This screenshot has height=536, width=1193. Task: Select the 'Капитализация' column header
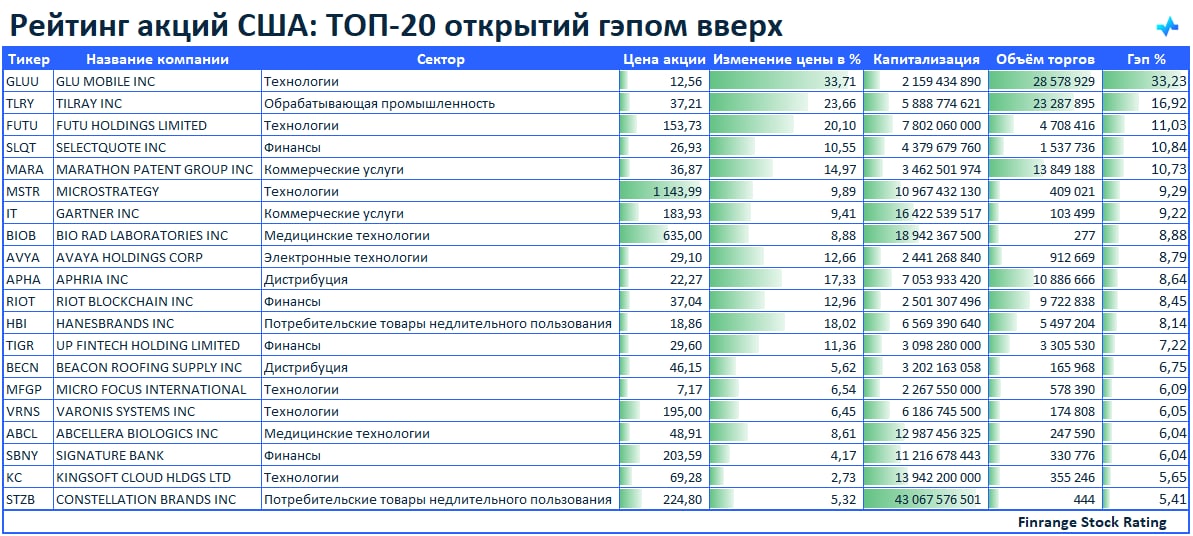click(x=926, y=59)
